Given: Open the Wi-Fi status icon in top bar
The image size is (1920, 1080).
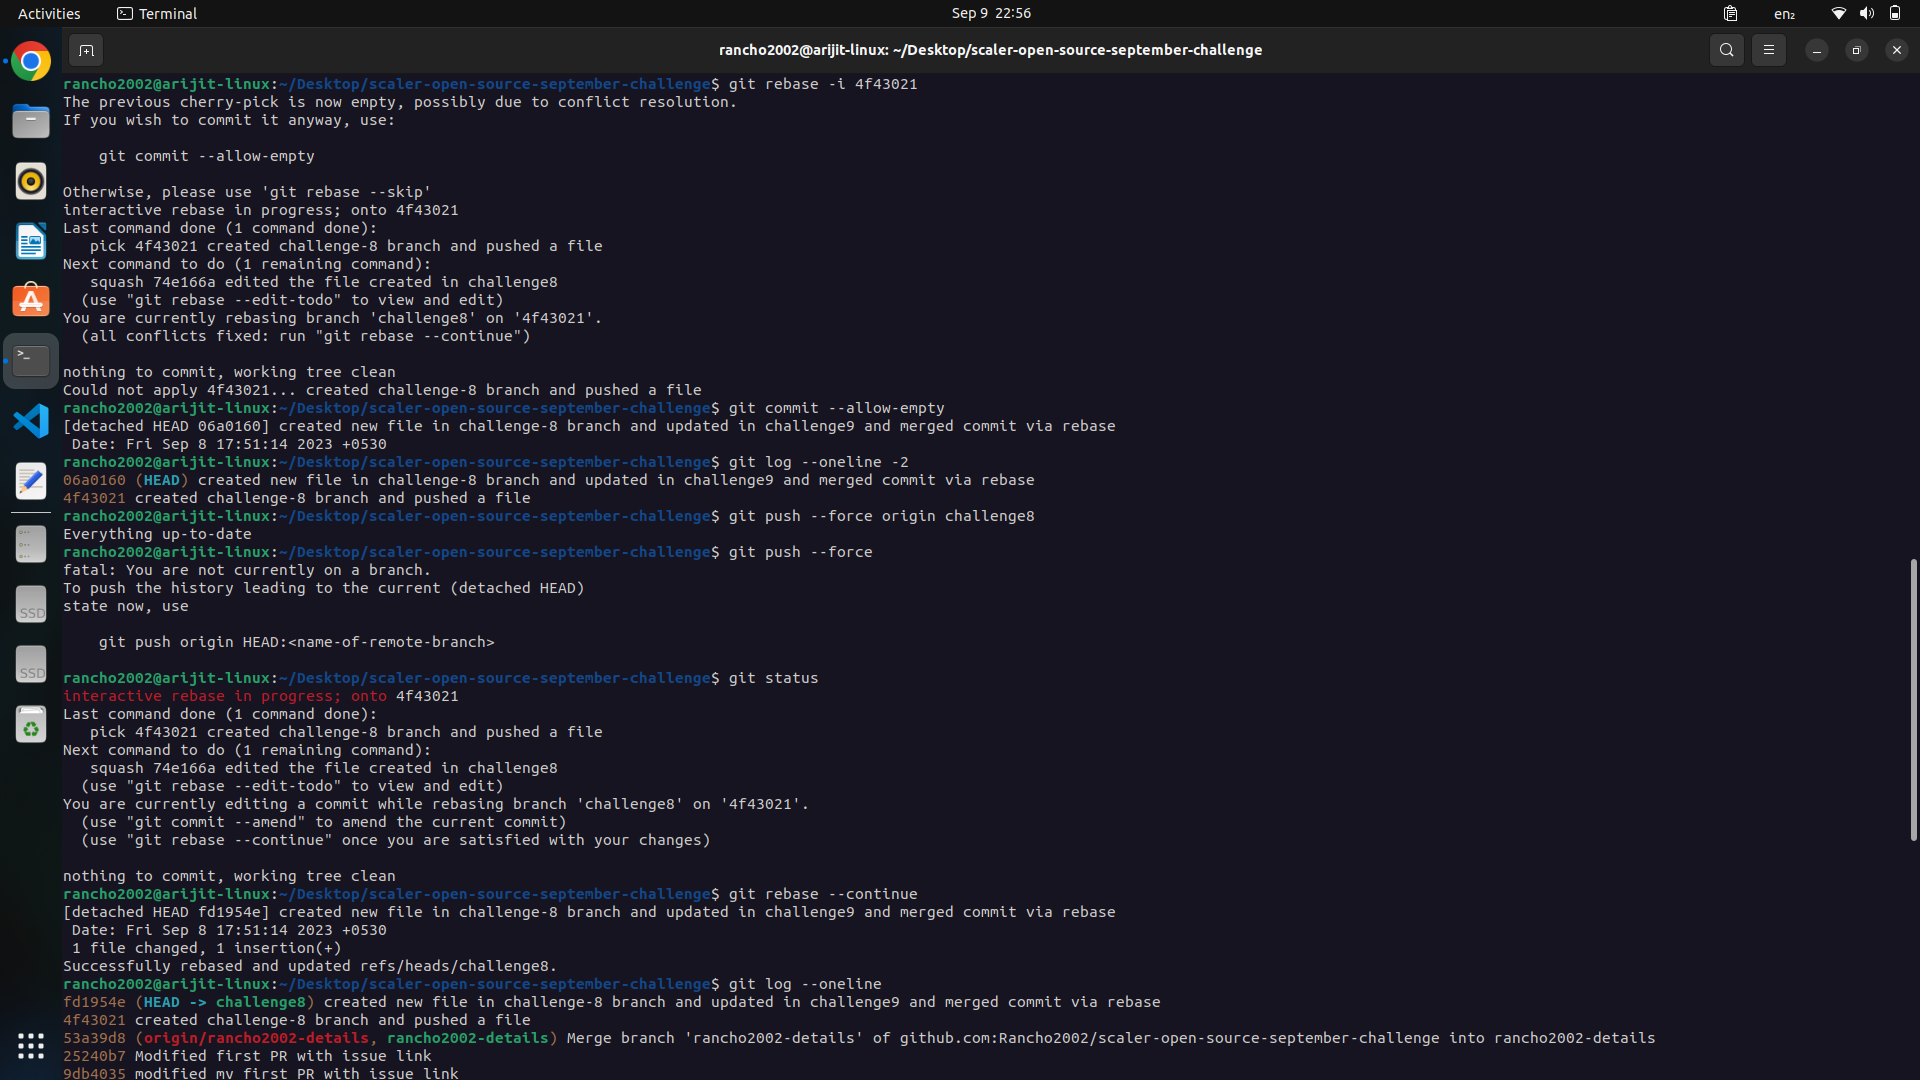Looking at the screenshot, I should [1838, 14].
